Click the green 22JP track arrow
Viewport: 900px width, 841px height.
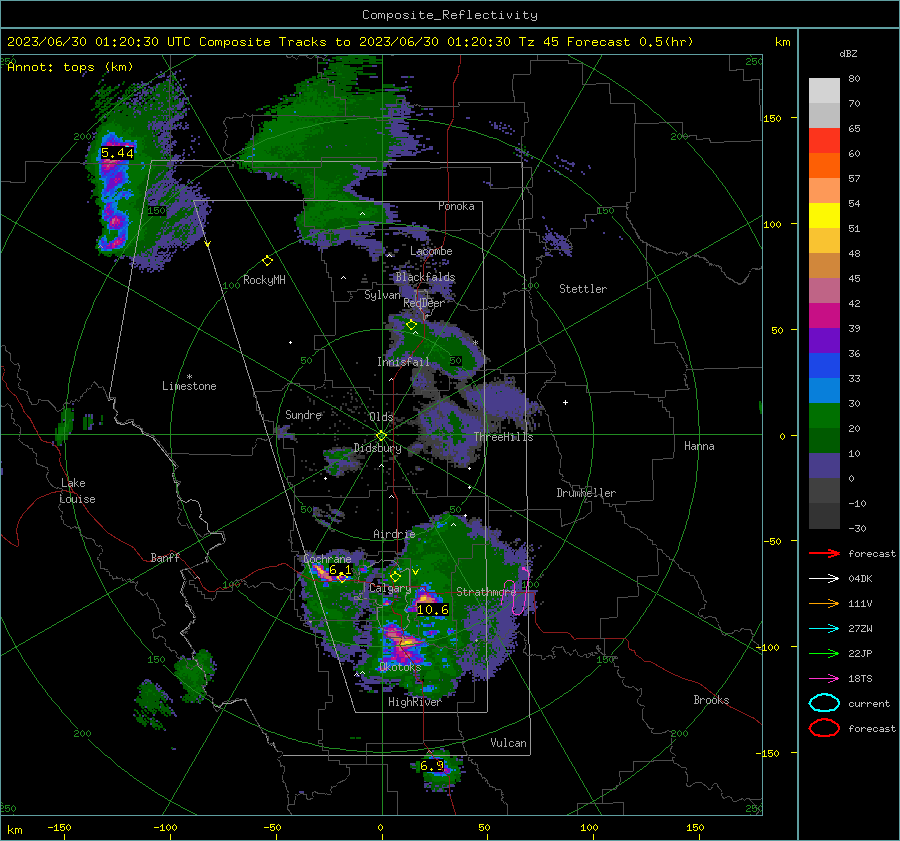coord(824,653)
